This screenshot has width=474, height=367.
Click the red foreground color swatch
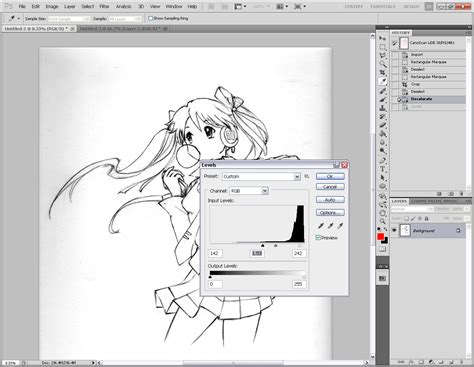381,237
